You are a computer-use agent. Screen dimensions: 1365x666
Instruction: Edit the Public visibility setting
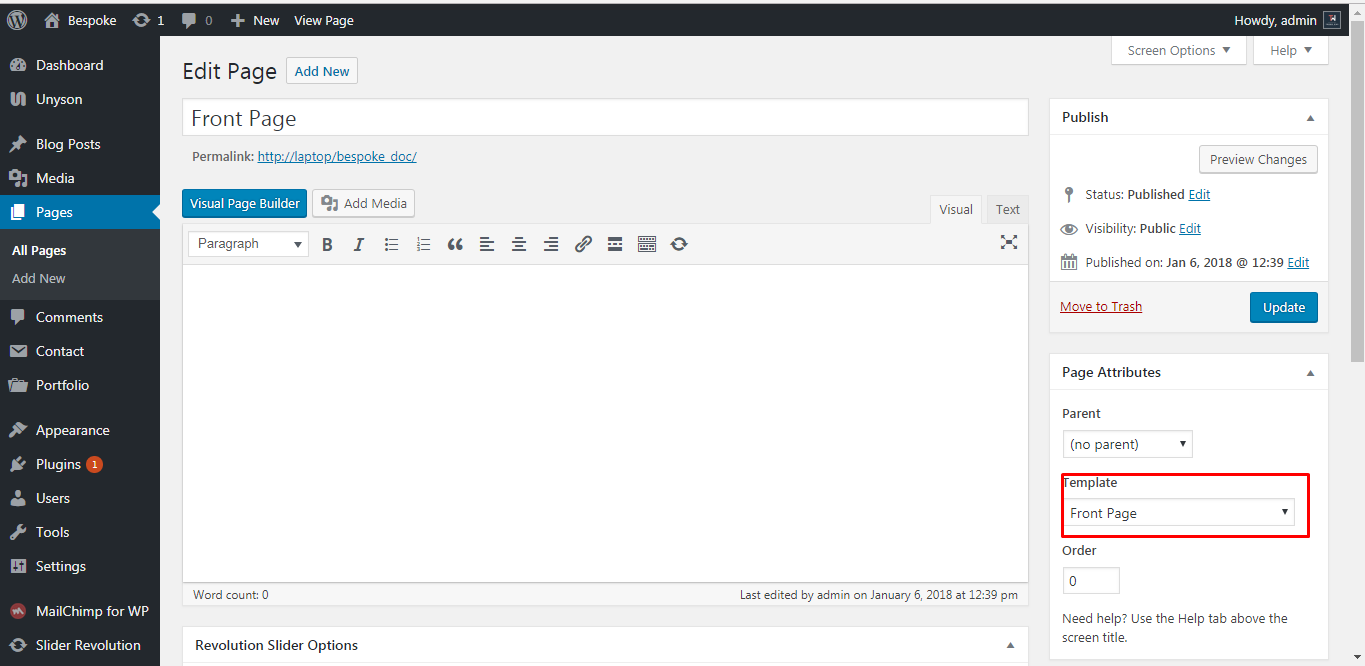click(1190, 229)
